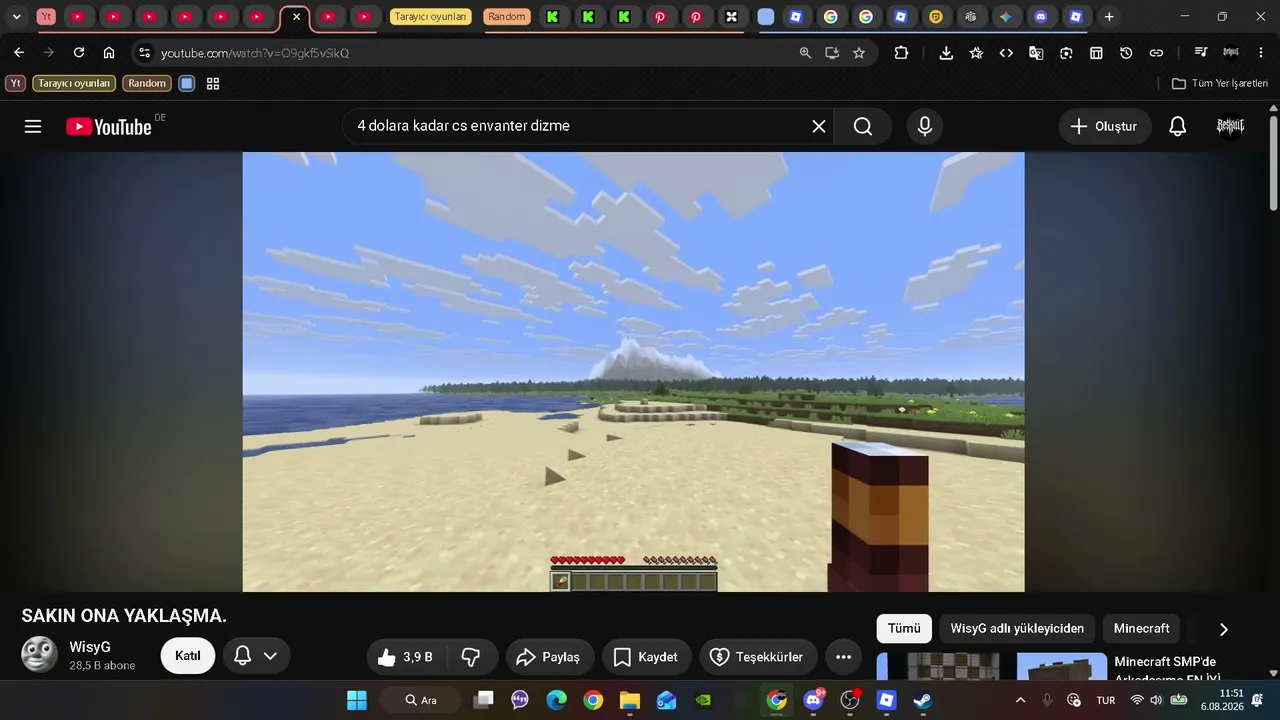The height and width of the screenshot is (720, 1280).
Task: Open Steam from the taskbar
Action: click(x=923, y=700)
